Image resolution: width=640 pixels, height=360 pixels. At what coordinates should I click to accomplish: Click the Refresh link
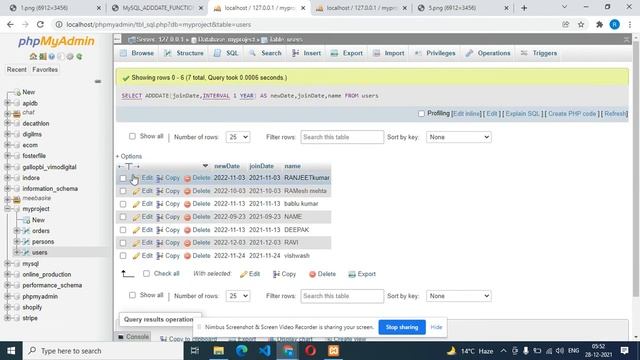coord(615,113)
